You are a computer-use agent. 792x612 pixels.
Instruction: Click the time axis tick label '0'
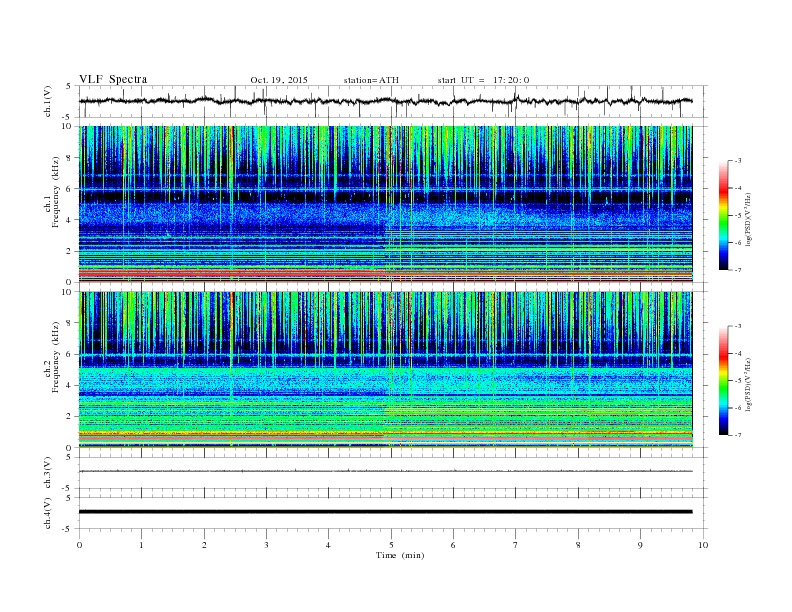[x=79, y=545]
